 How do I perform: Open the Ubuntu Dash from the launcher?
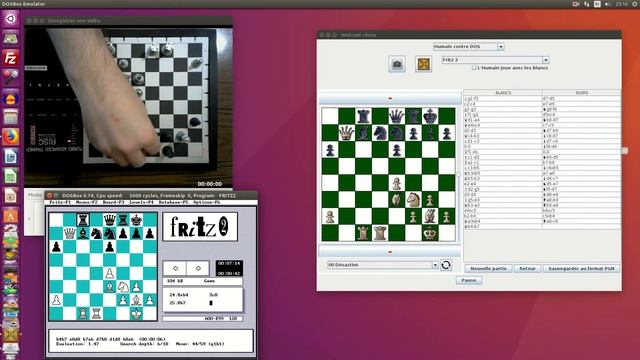10,18
